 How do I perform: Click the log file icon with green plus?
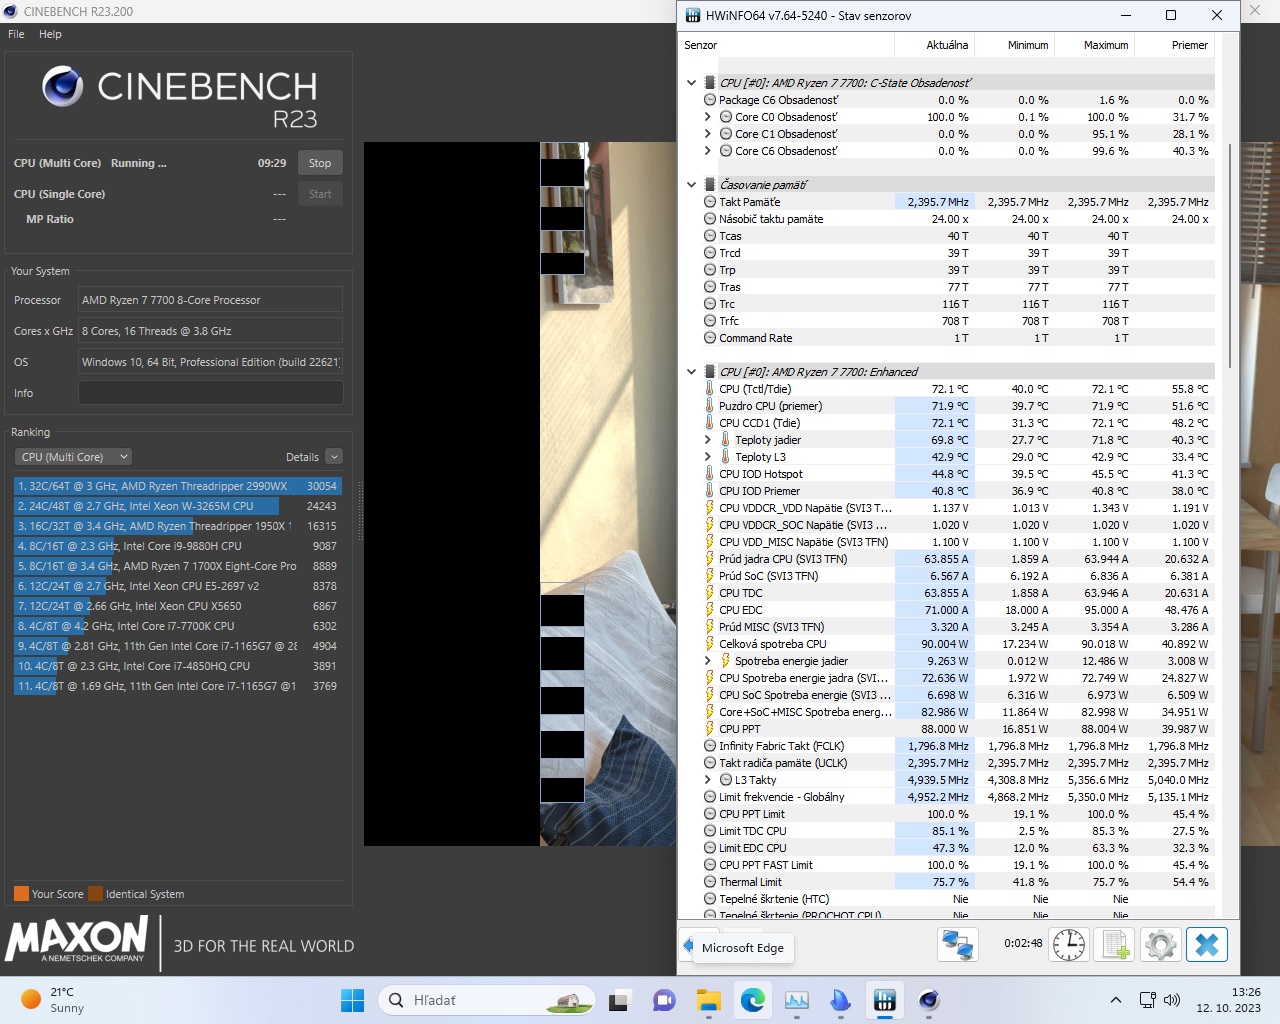(1115, 944)
